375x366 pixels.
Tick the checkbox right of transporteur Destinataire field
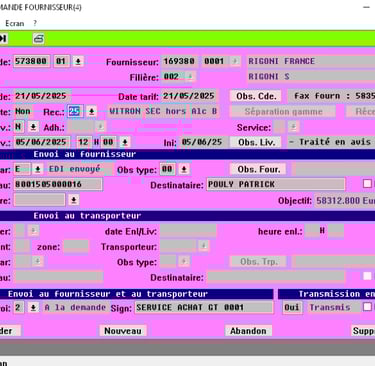367,276
